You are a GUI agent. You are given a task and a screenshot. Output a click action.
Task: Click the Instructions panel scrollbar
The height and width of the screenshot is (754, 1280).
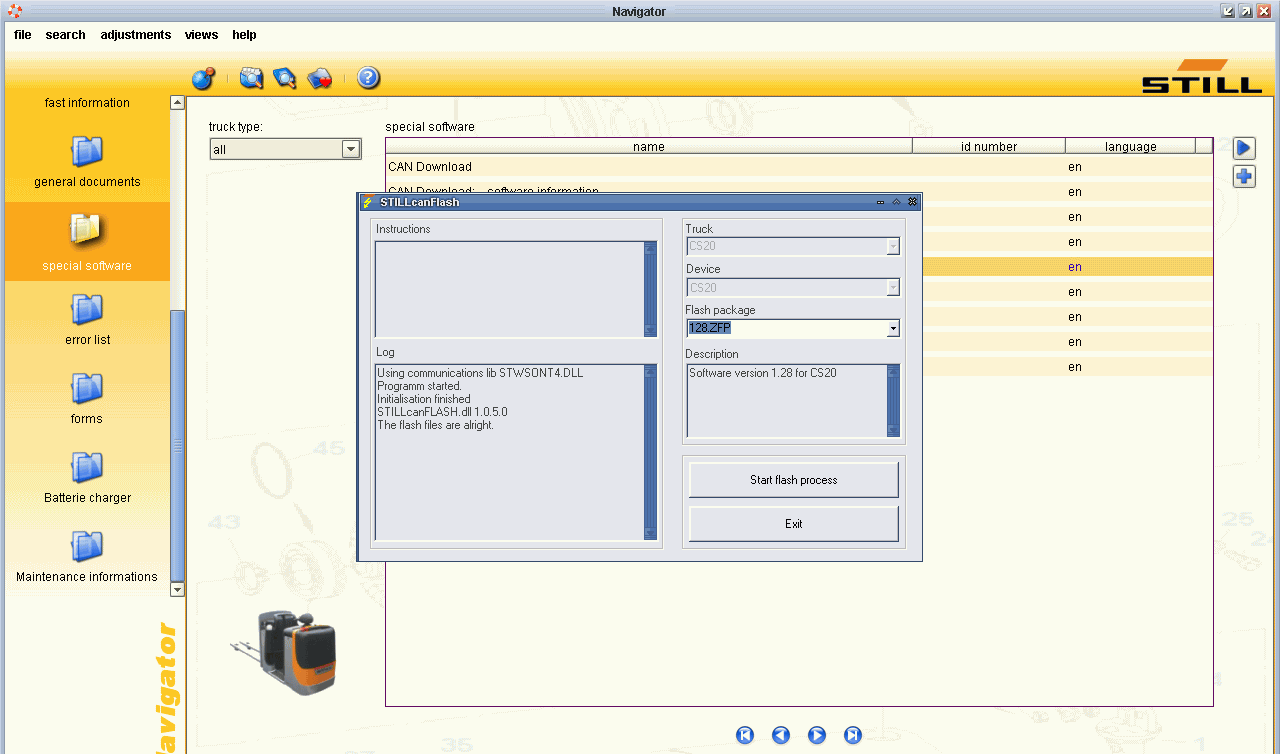coord(650,289)
